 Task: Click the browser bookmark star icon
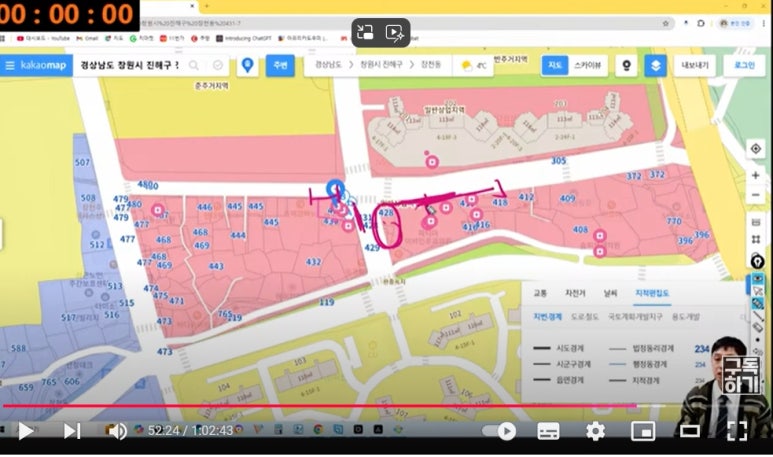click(x=666, y=23)
